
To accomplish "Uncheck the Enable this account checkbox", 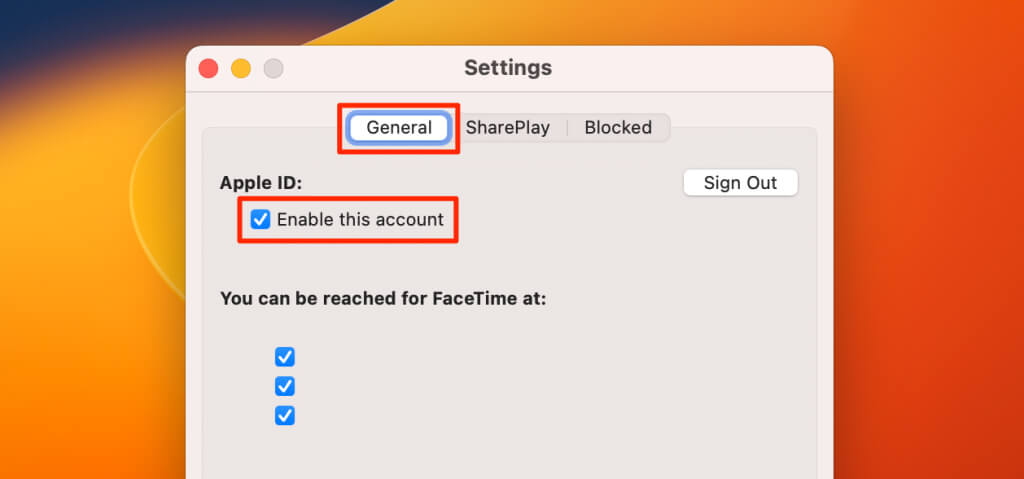I will click(261, 220).
